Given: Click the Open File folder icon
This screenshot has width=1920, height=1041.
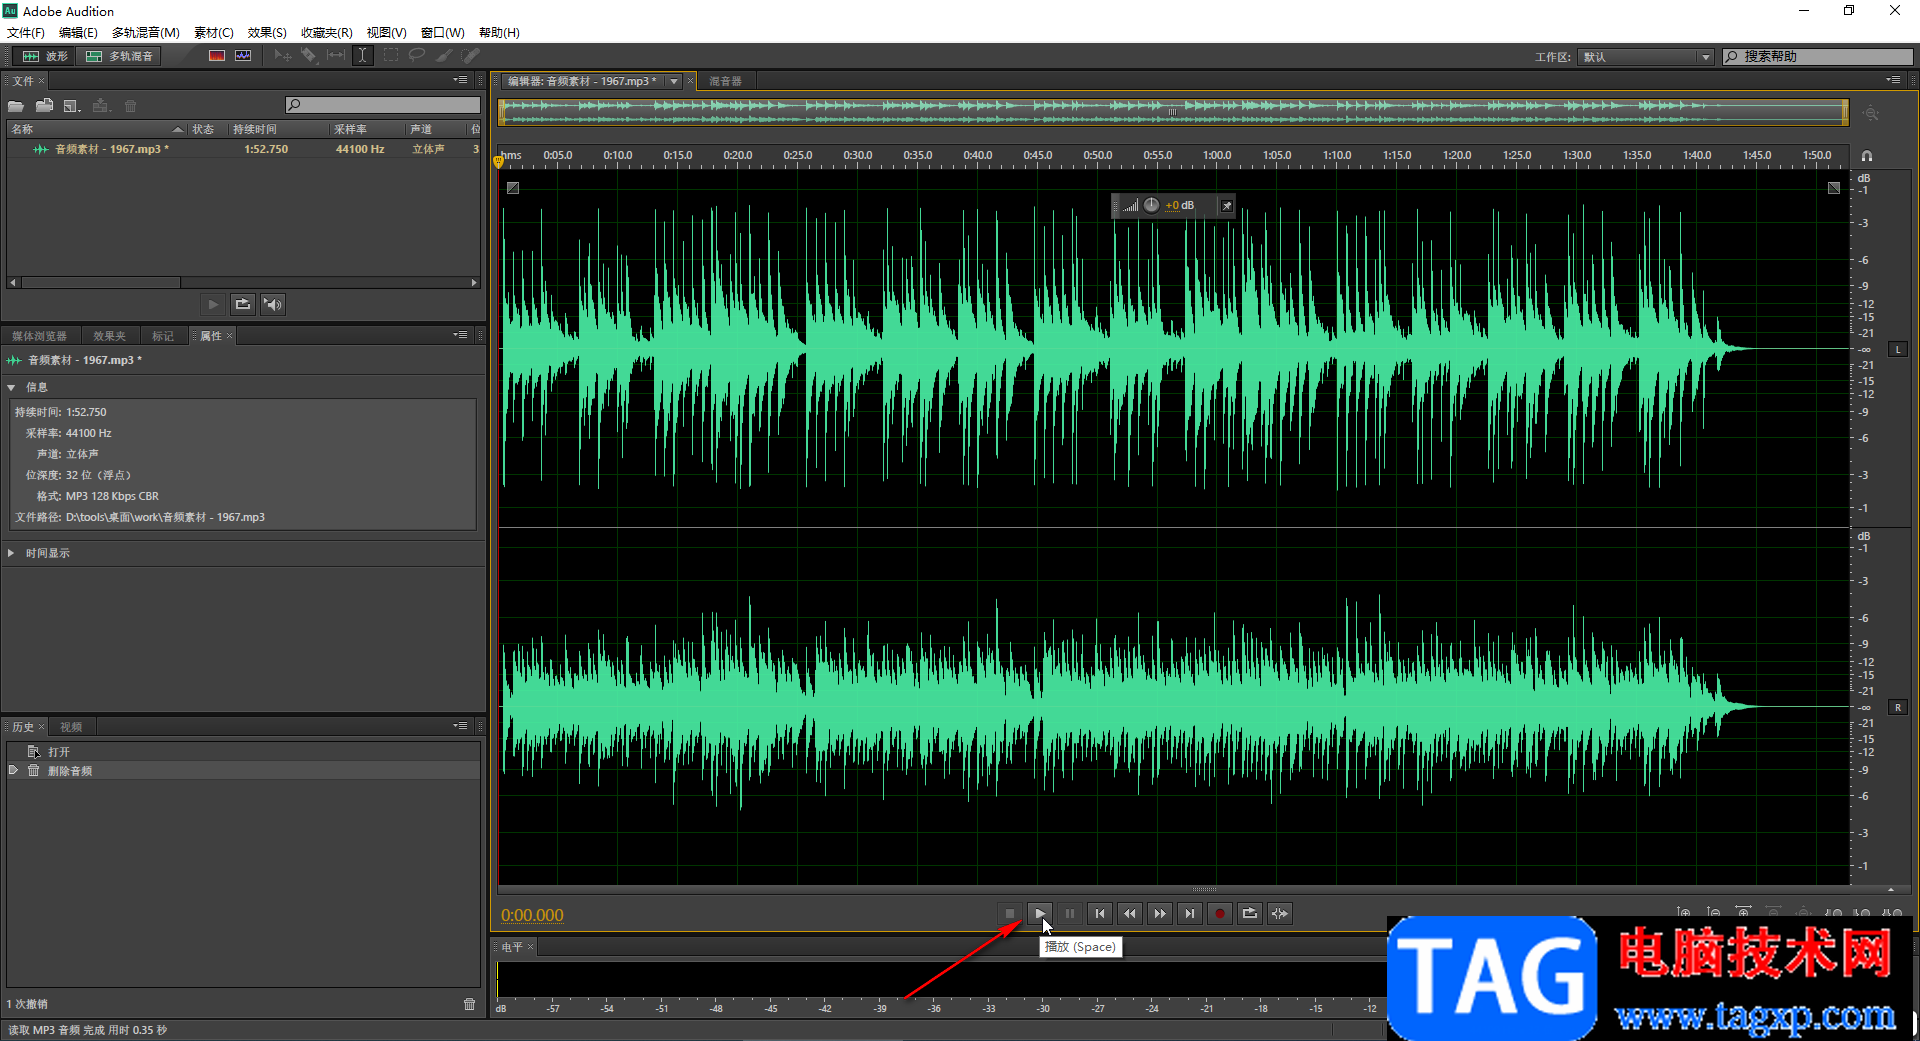Looking at the screenshot, I should point(16,106).
